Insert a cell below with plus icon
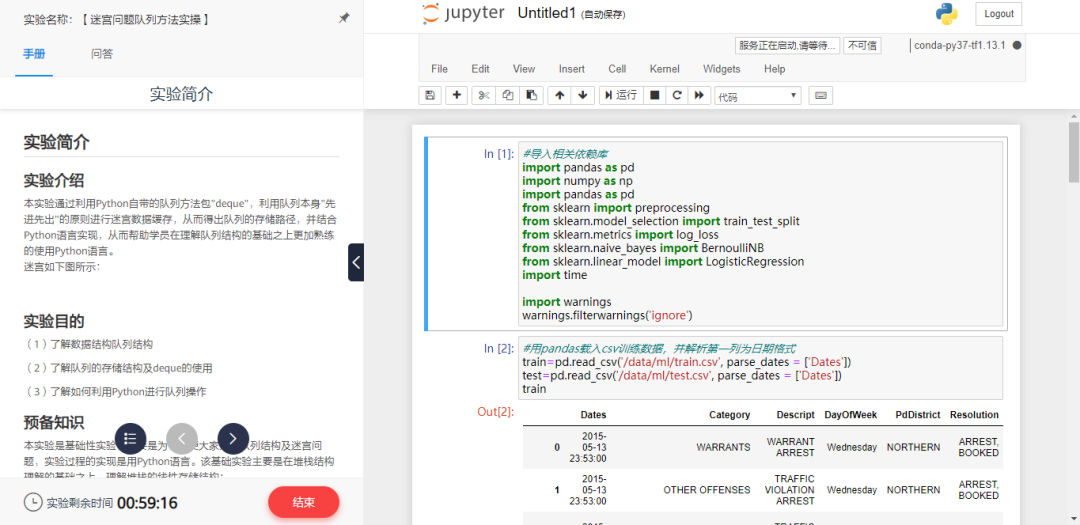Image resolution: width=1080 pixels, height=525 pixels. pyautogui.click(x=458, y=95)
